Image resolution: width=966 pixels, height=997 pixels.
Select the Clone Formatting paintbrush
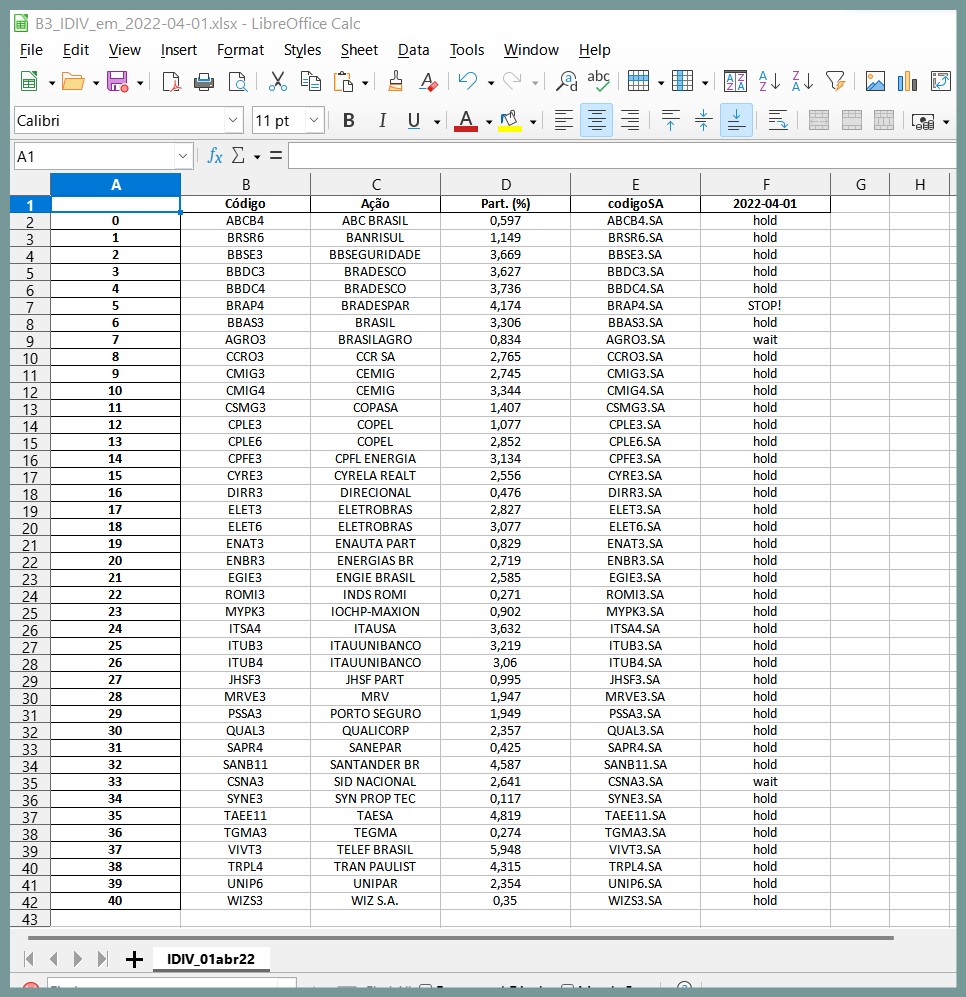coord(395,81)
